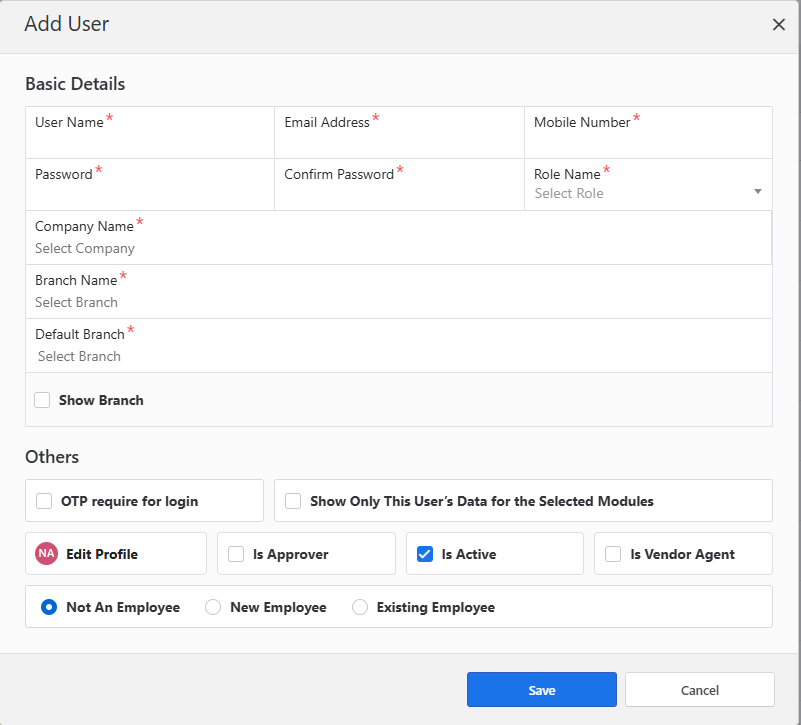Screen dimensions: 801x725
Task: Open the Default Branch selector
Action: (x=398, y=356)
